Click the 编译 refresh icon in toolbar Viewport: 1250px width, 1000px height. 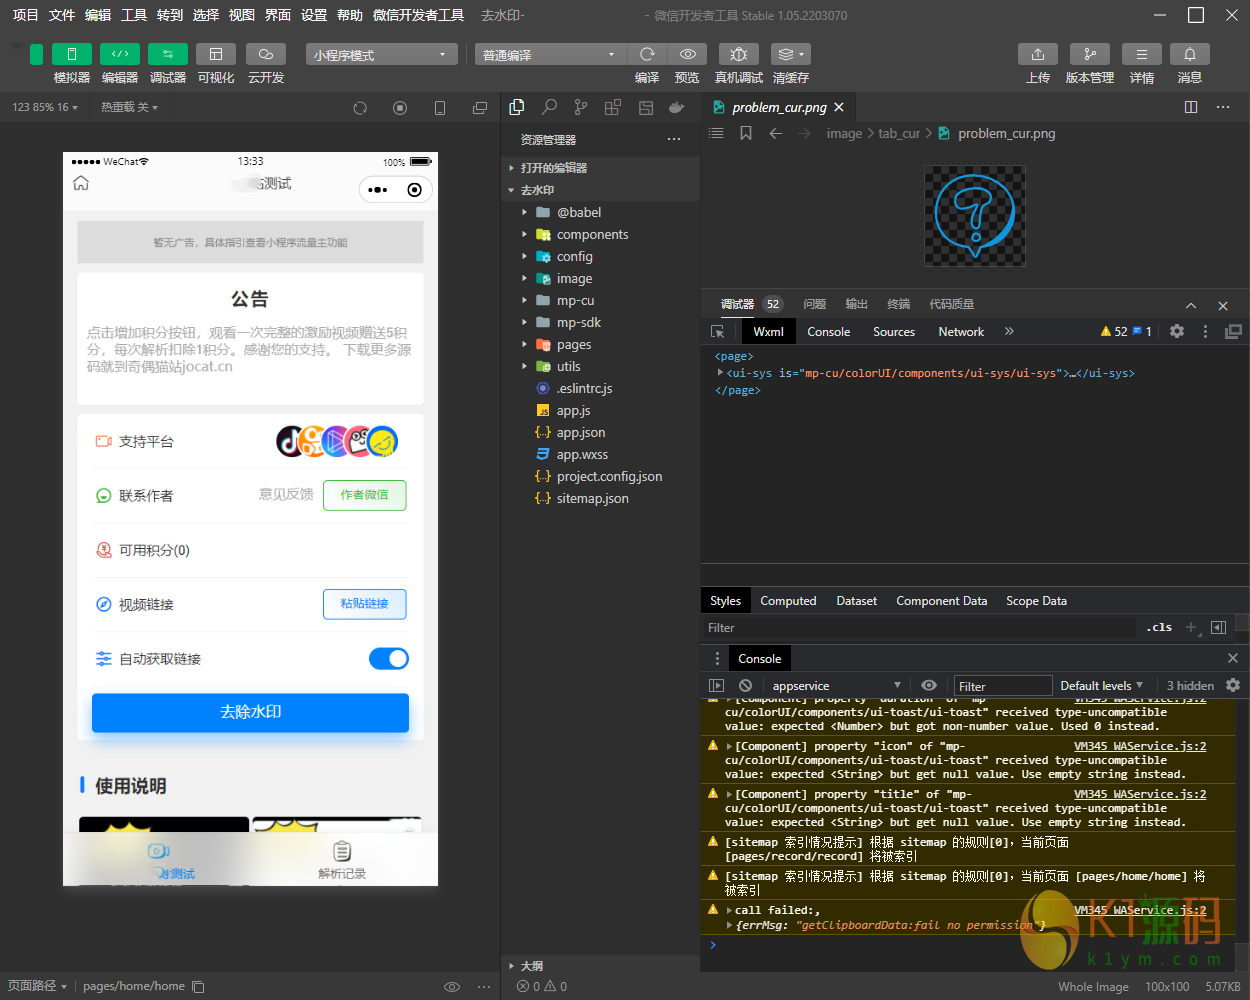pyautogui.click(x=647, y=54)
